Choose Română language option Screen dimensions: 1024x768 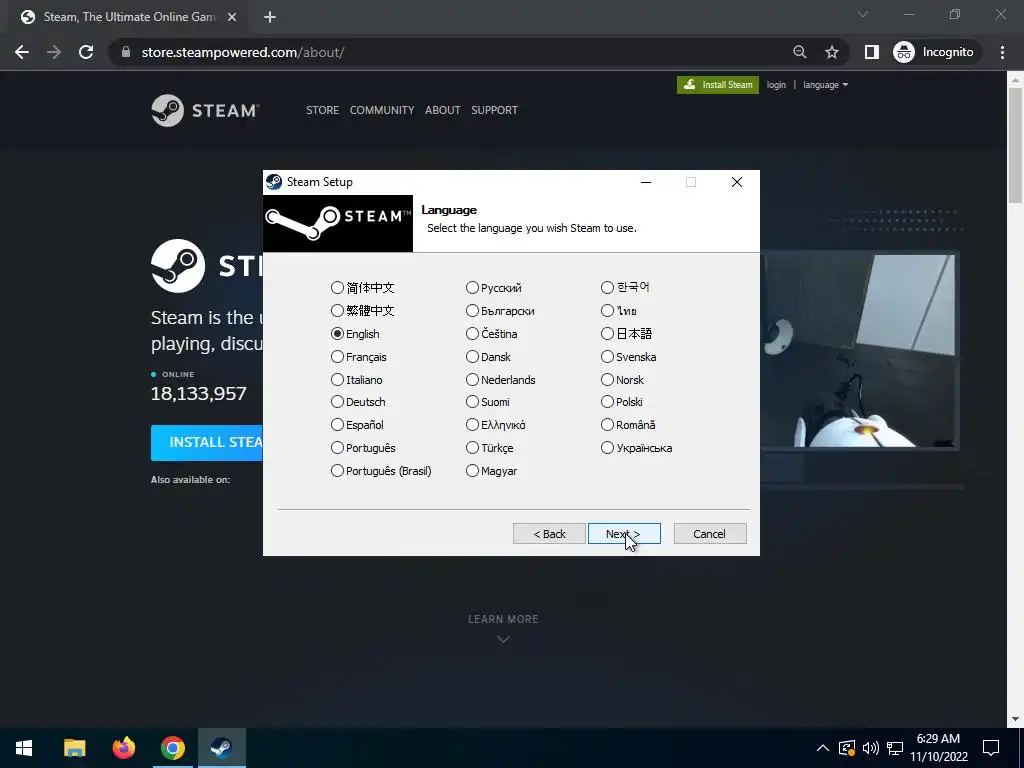click(607, 424)
